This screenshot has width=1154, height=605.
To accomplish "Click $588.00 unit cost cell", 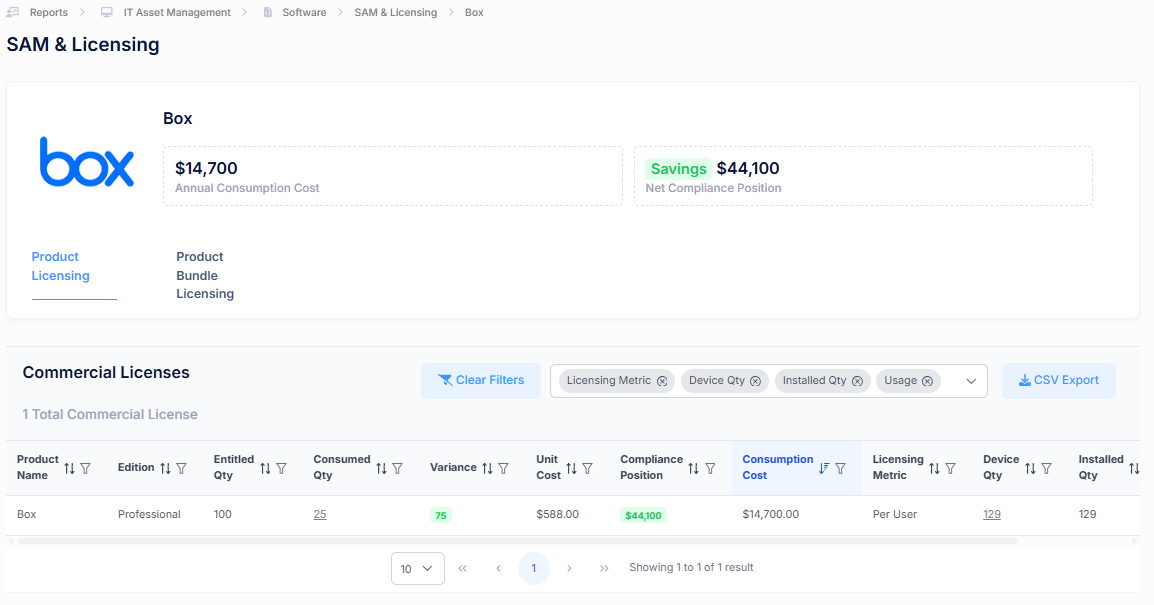I will pos(557,514).
